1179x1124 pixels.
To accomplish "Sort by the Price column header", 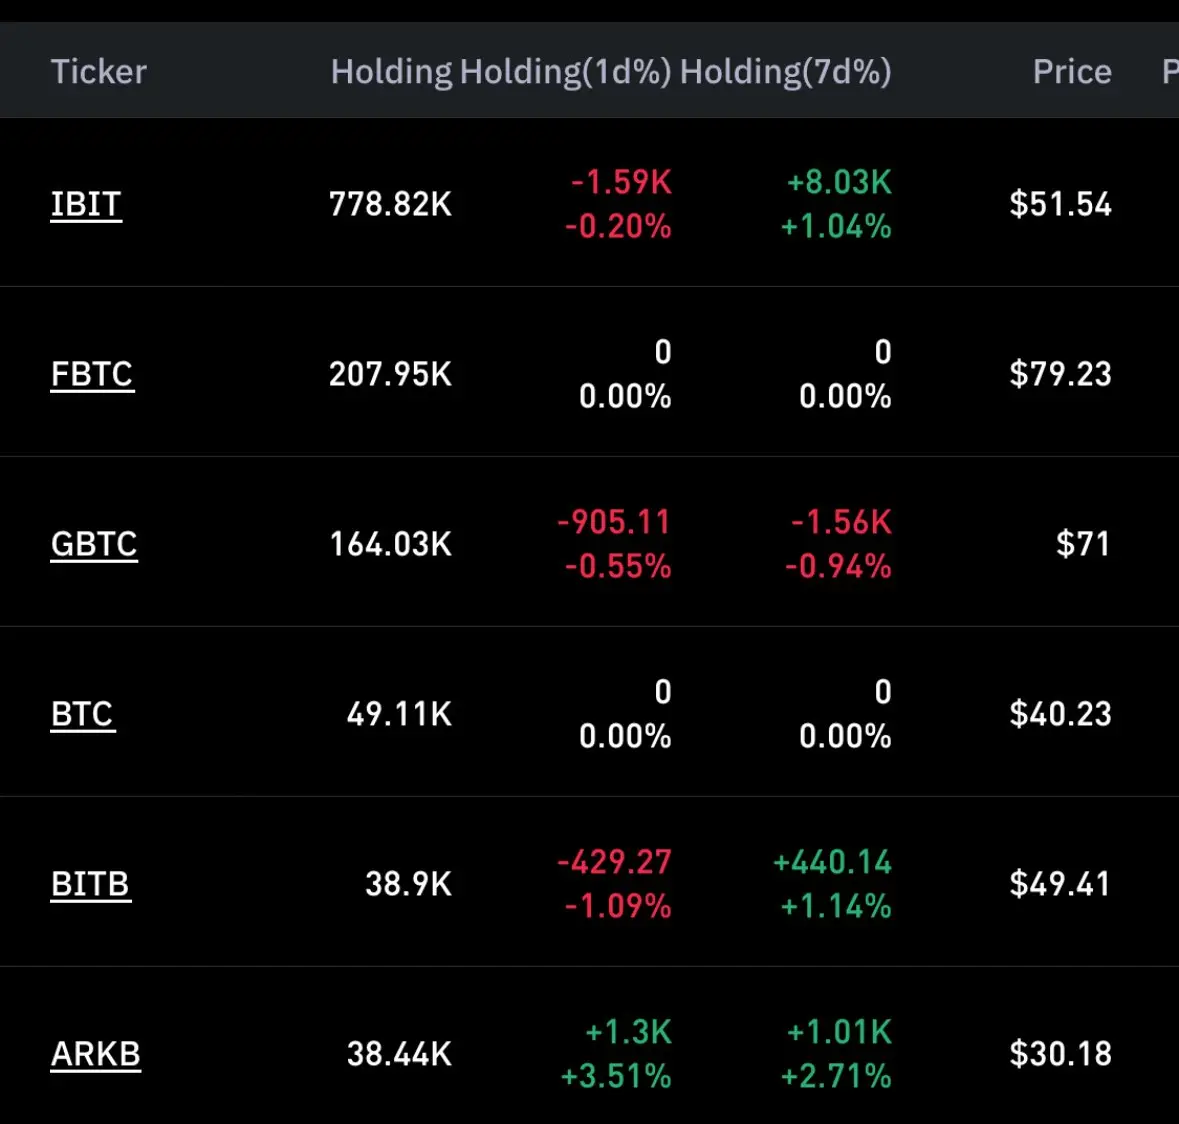I will click(x=1072, y=72).
